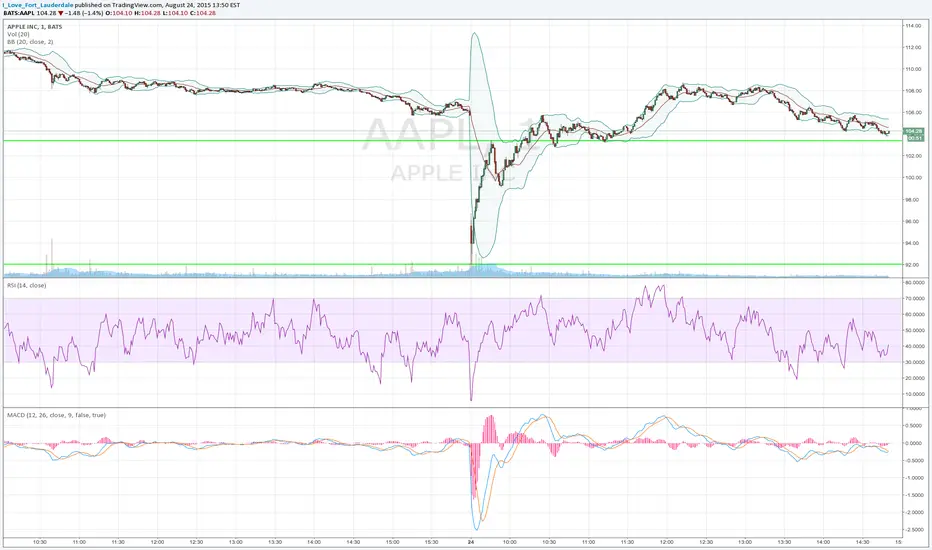This screenshot has width=932, height=550.
Task: Click the close value C:104.28
Action: [203, 12]
